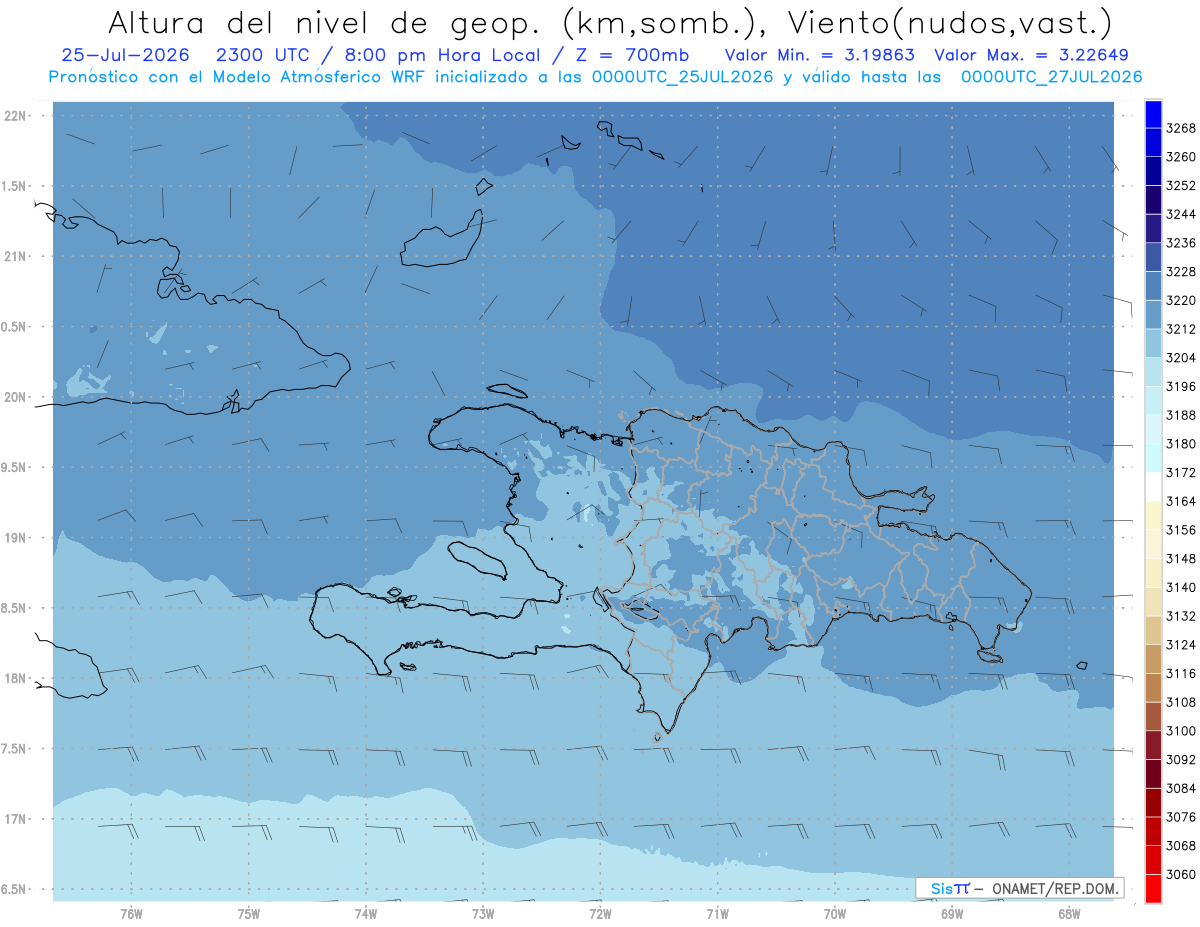Image resolution: width=1200 pixels, height=927 pixels.
Task: Select tan colorbar swatch between 3124 and 3116
Action: tap(1153, 659)
